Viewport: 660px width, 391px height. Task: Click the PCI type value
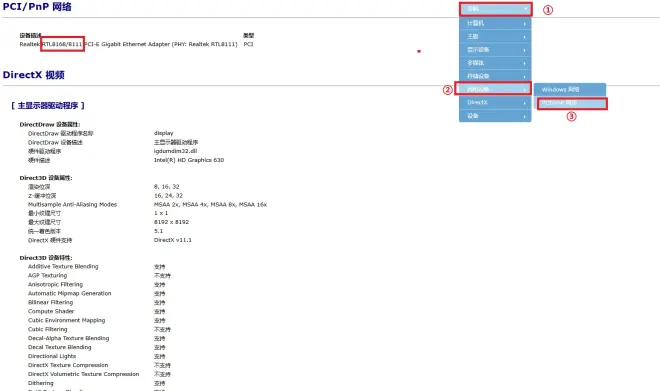(x=248, y=44)
